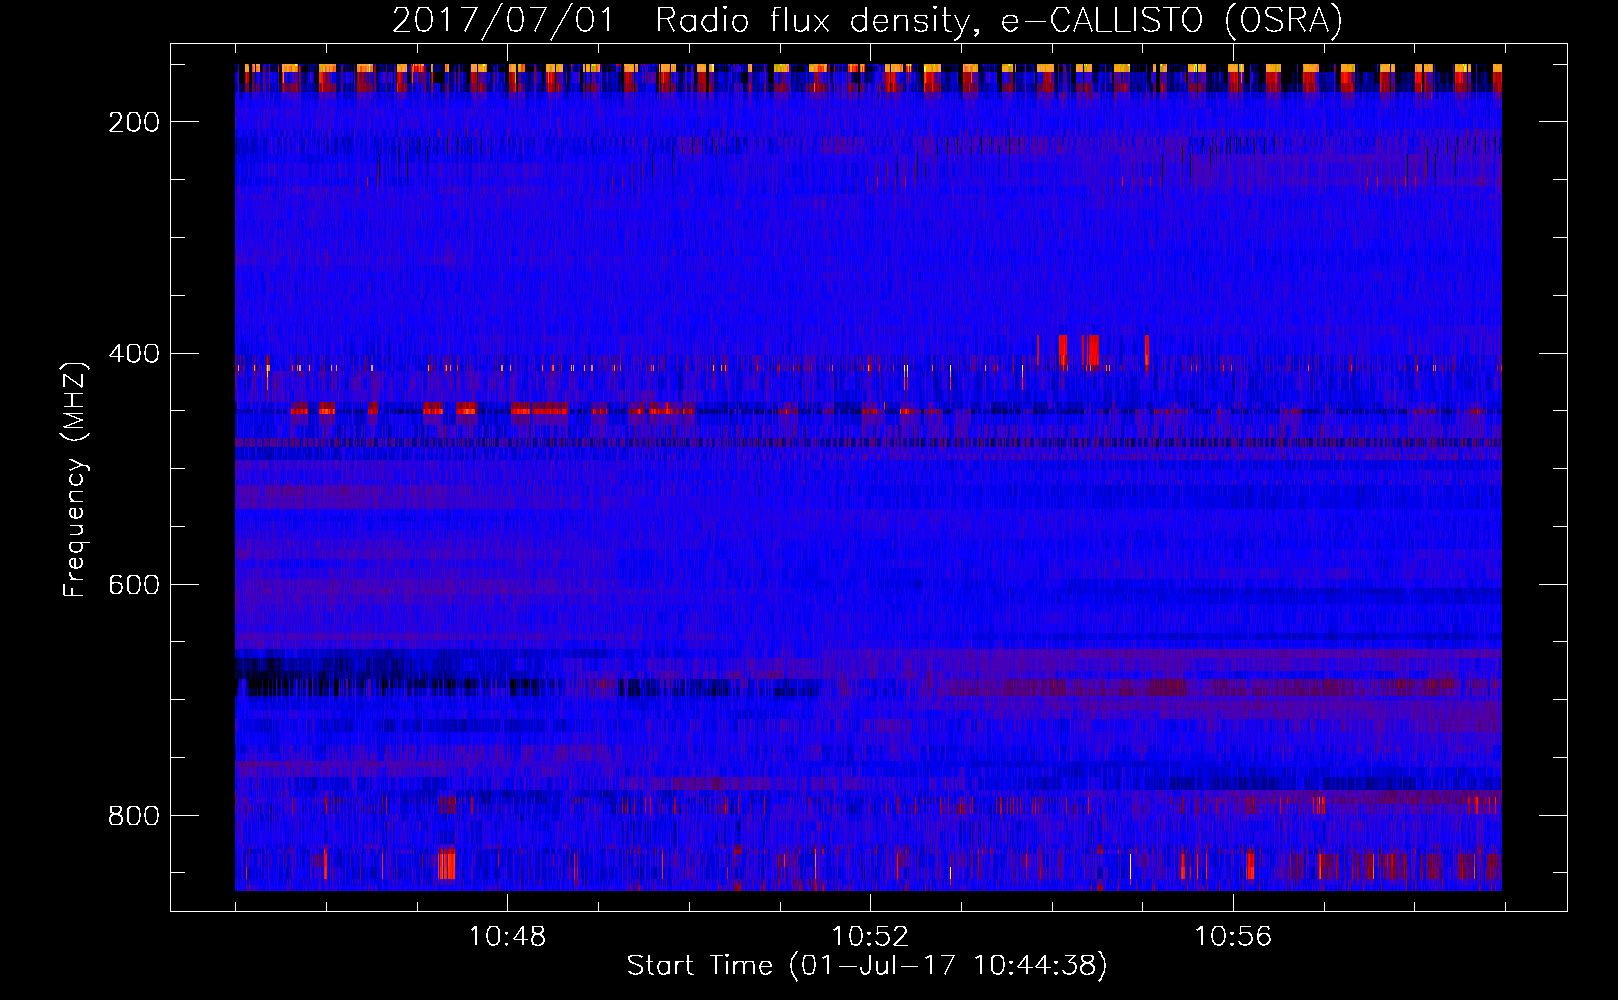This screenshot has width=1618, height=1000.
Task: Click the "Frequency (MHZ)" axis label
Action: click(x=75, y=479)
